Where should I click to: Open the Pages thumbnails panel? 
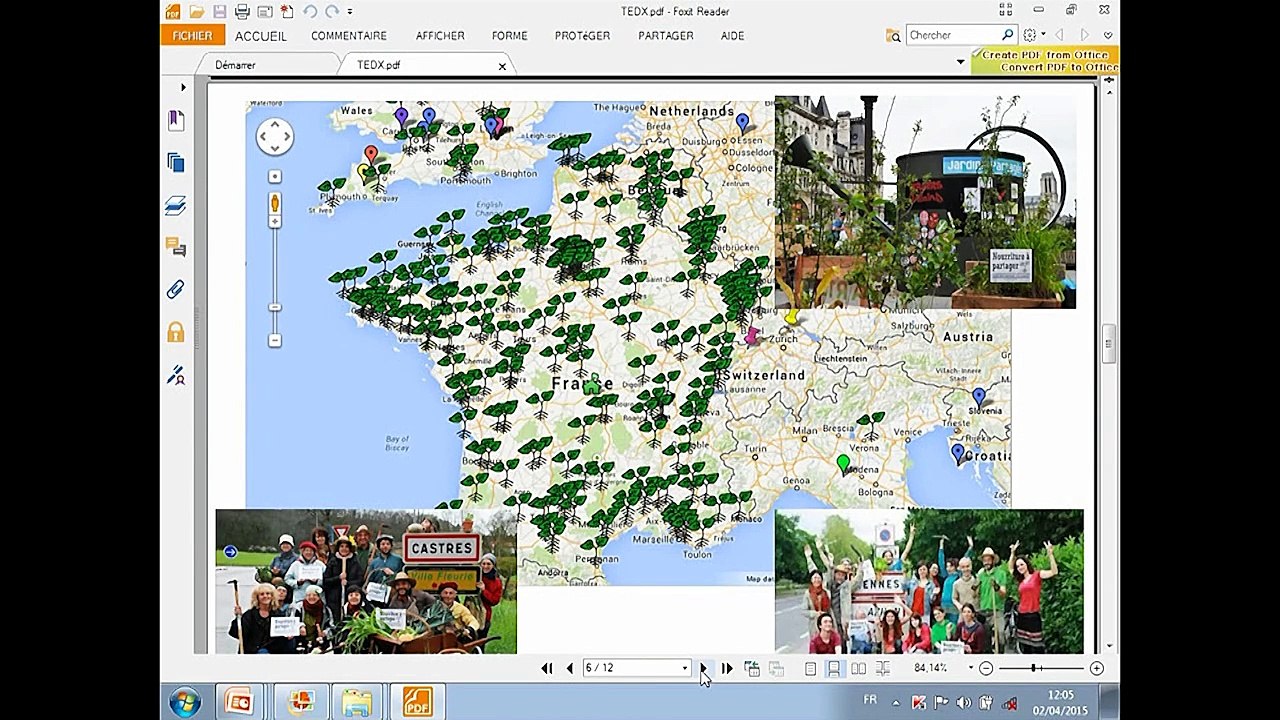click(176, 163)
